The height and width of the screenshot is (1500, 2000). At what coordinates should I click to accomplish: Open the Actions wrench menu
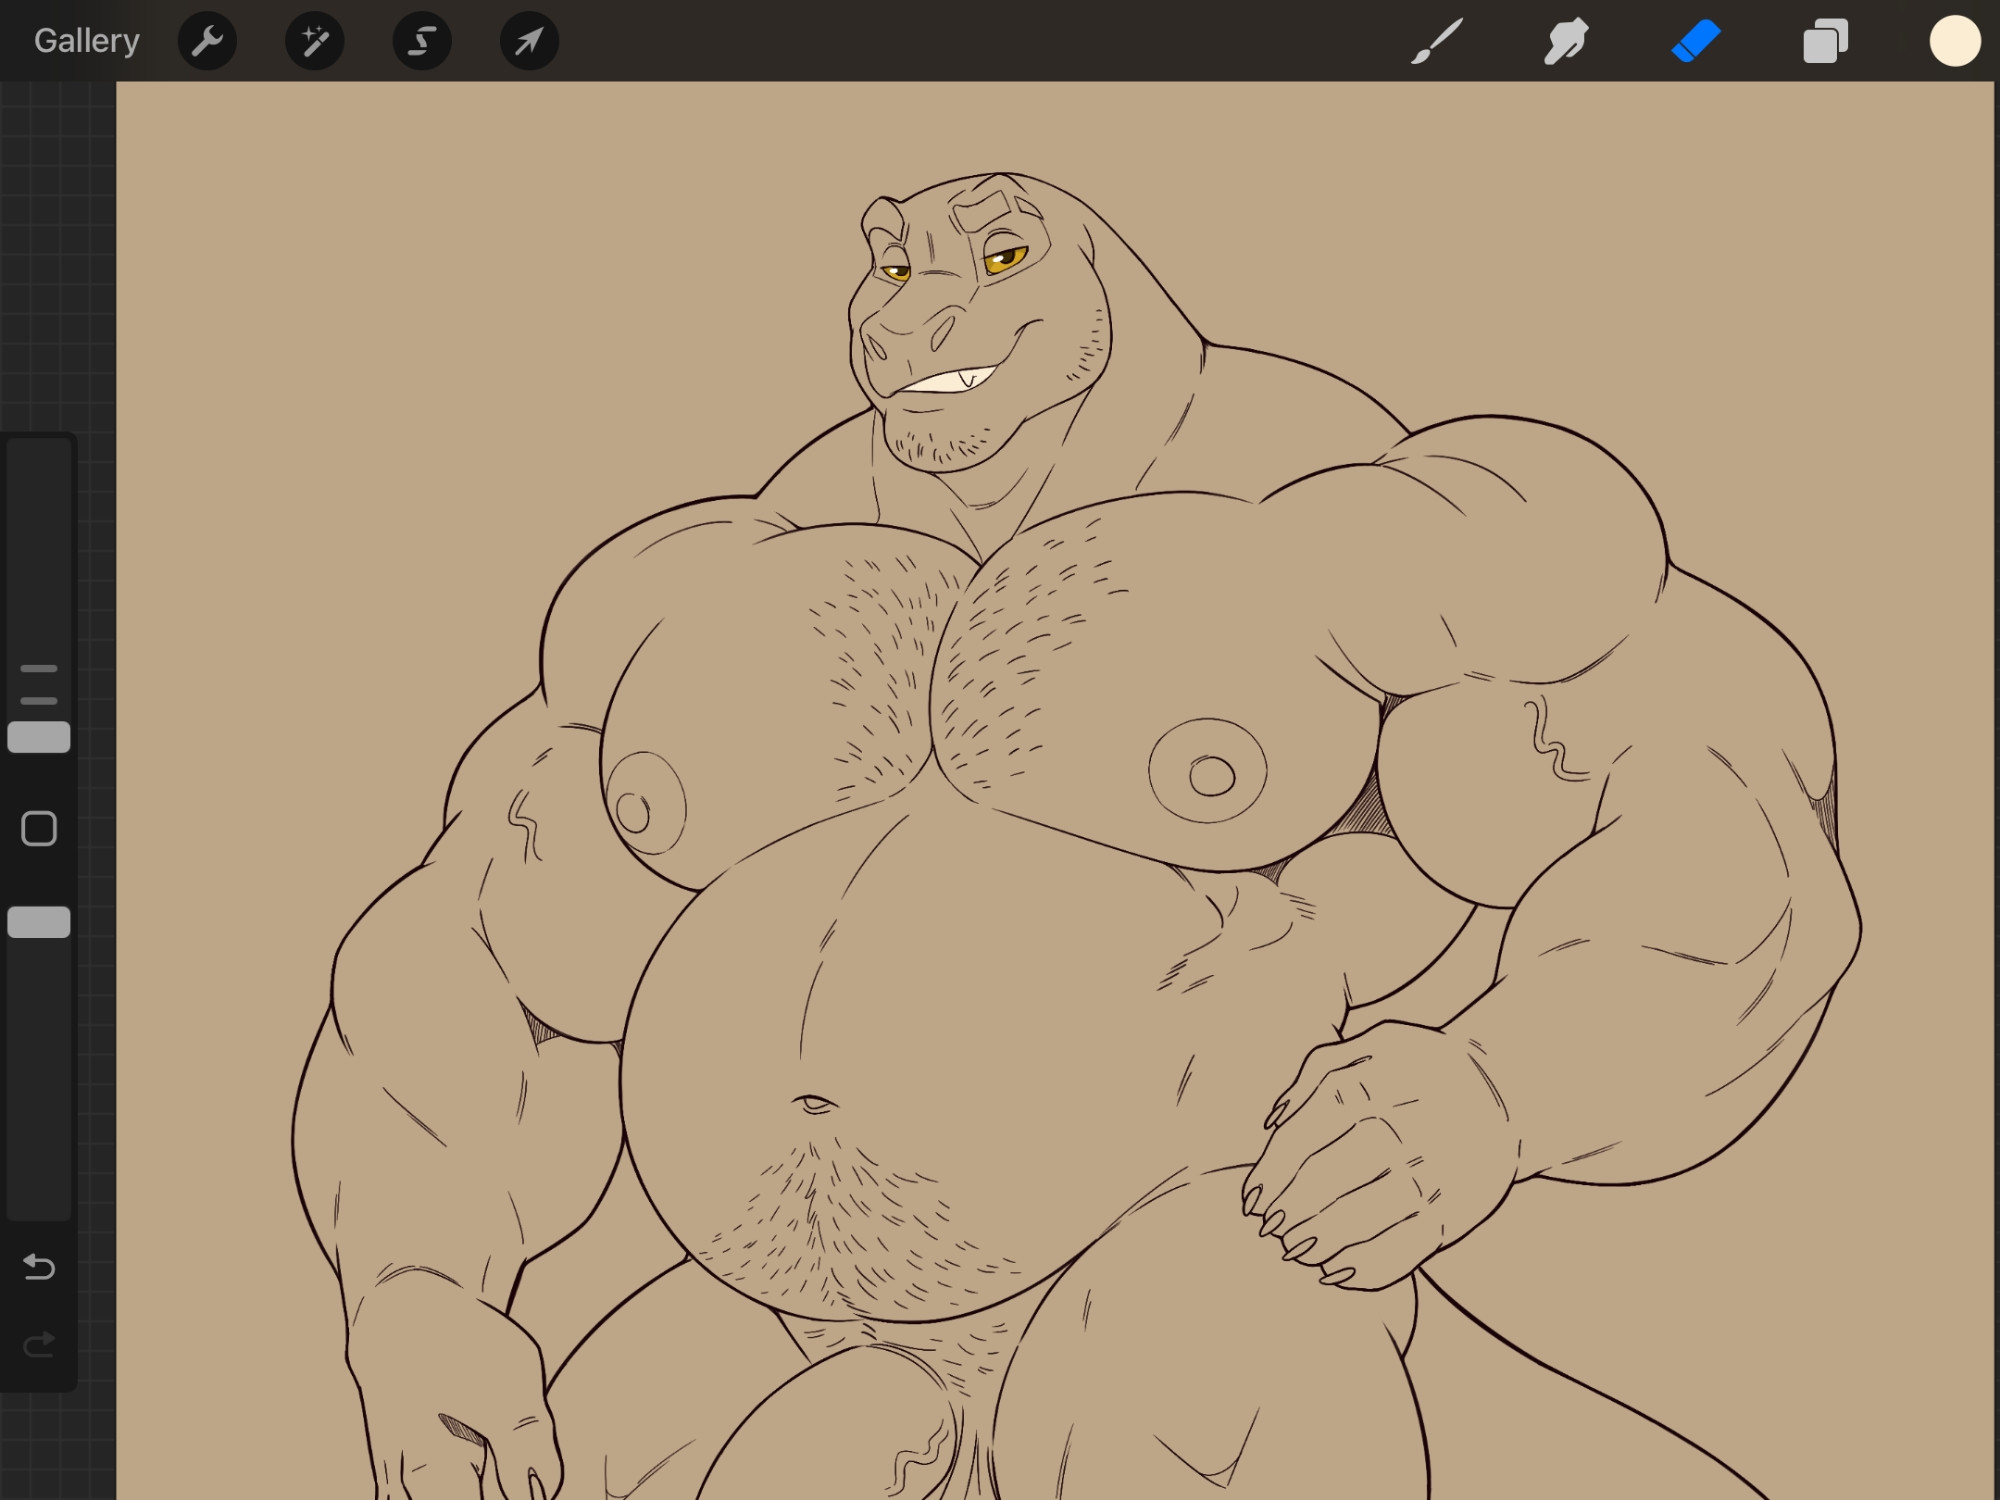207,41
